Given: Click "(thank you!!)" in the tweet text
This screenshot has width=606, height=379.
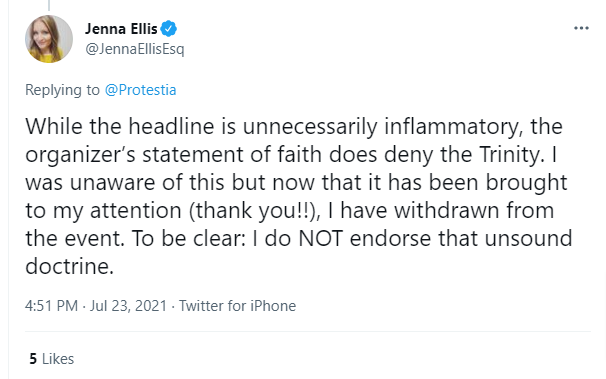Looking at the screenshot, I should [254, 211].
